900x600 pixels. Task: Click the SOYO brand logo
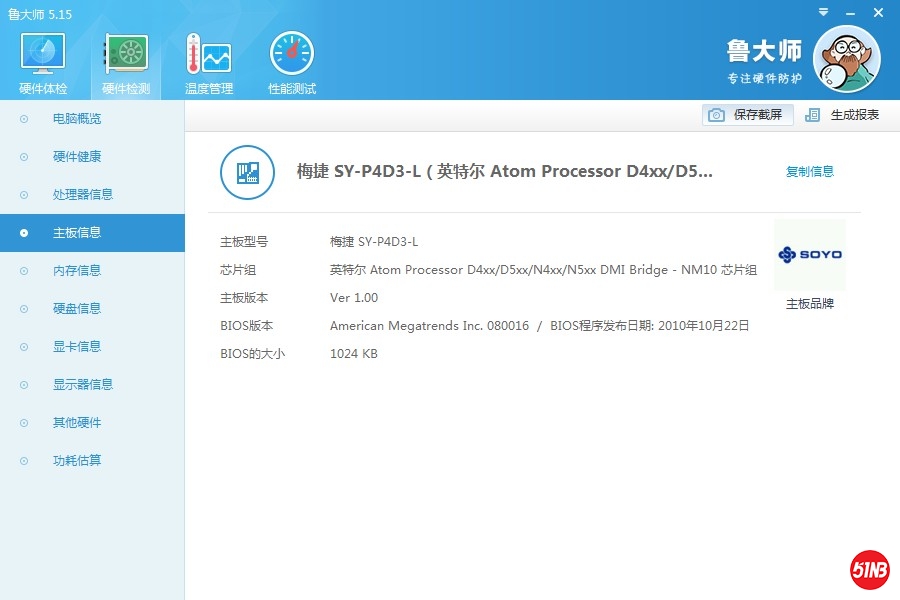click(809, 255)
